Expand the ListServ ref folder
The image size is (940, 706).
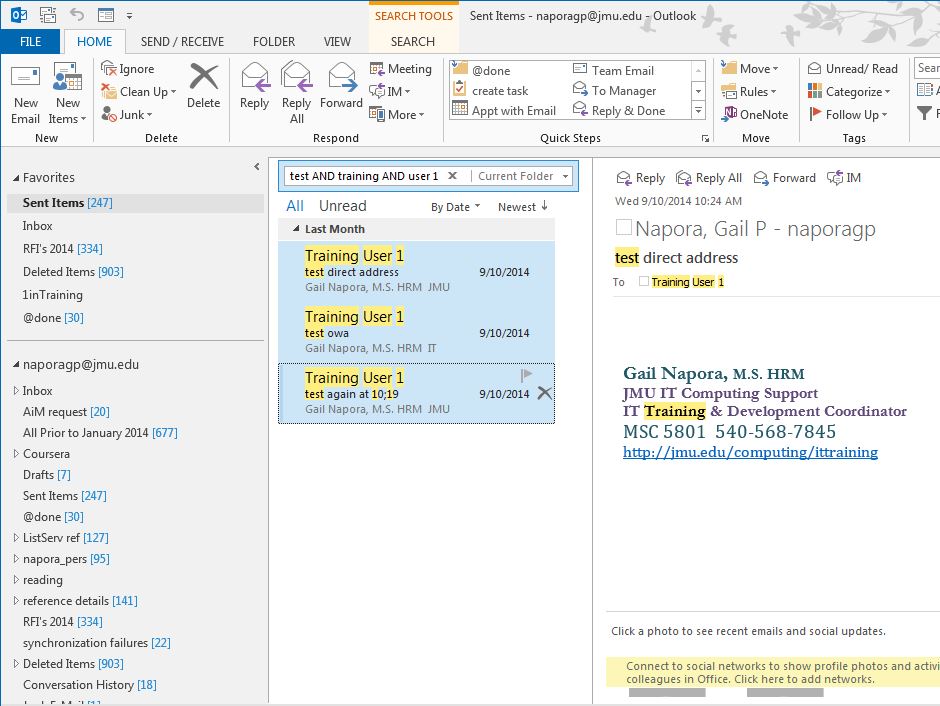16,538
